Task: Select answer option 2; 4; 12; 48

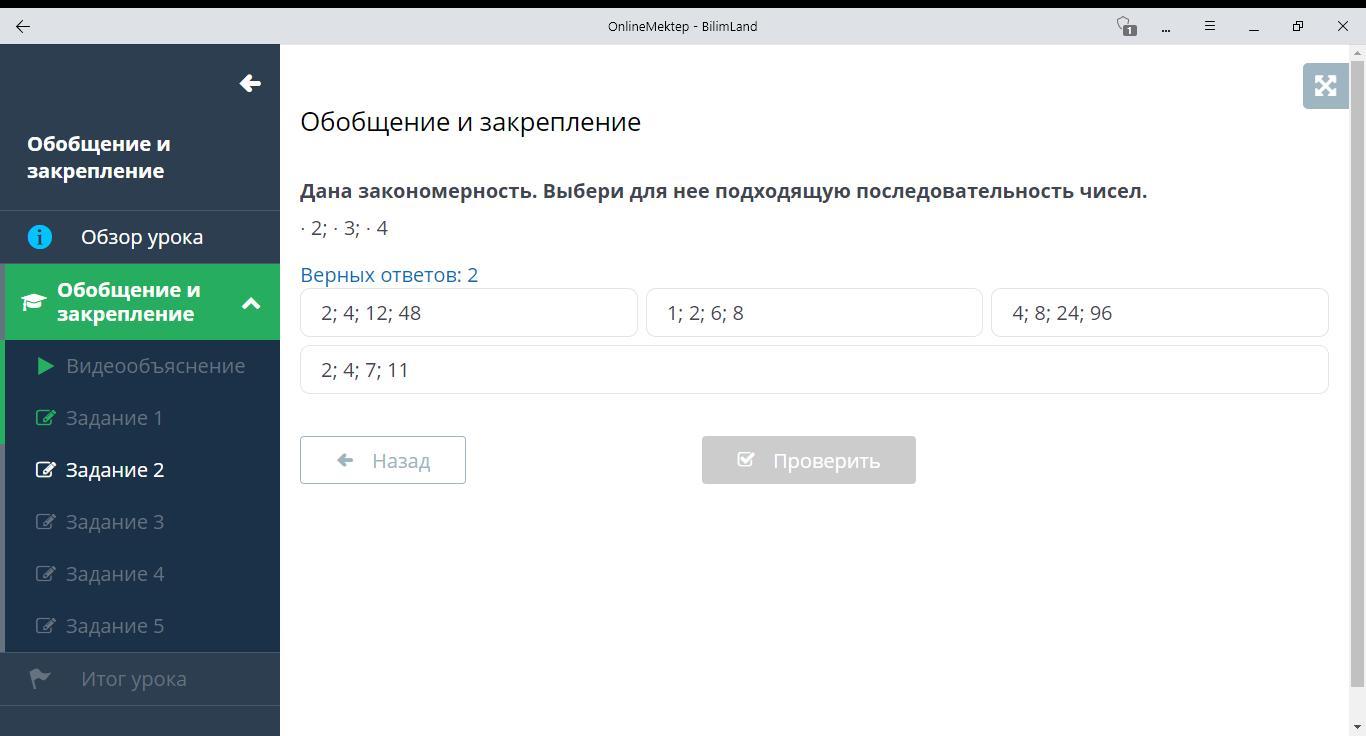Action: click(469, 313)
